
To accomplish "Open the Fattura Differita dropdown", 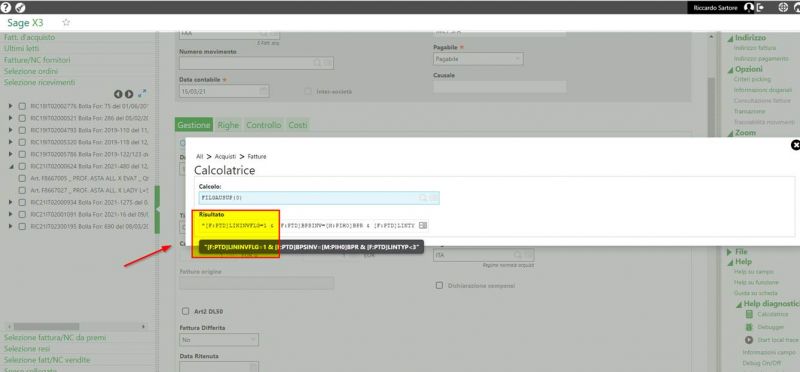I will point(219,339).
